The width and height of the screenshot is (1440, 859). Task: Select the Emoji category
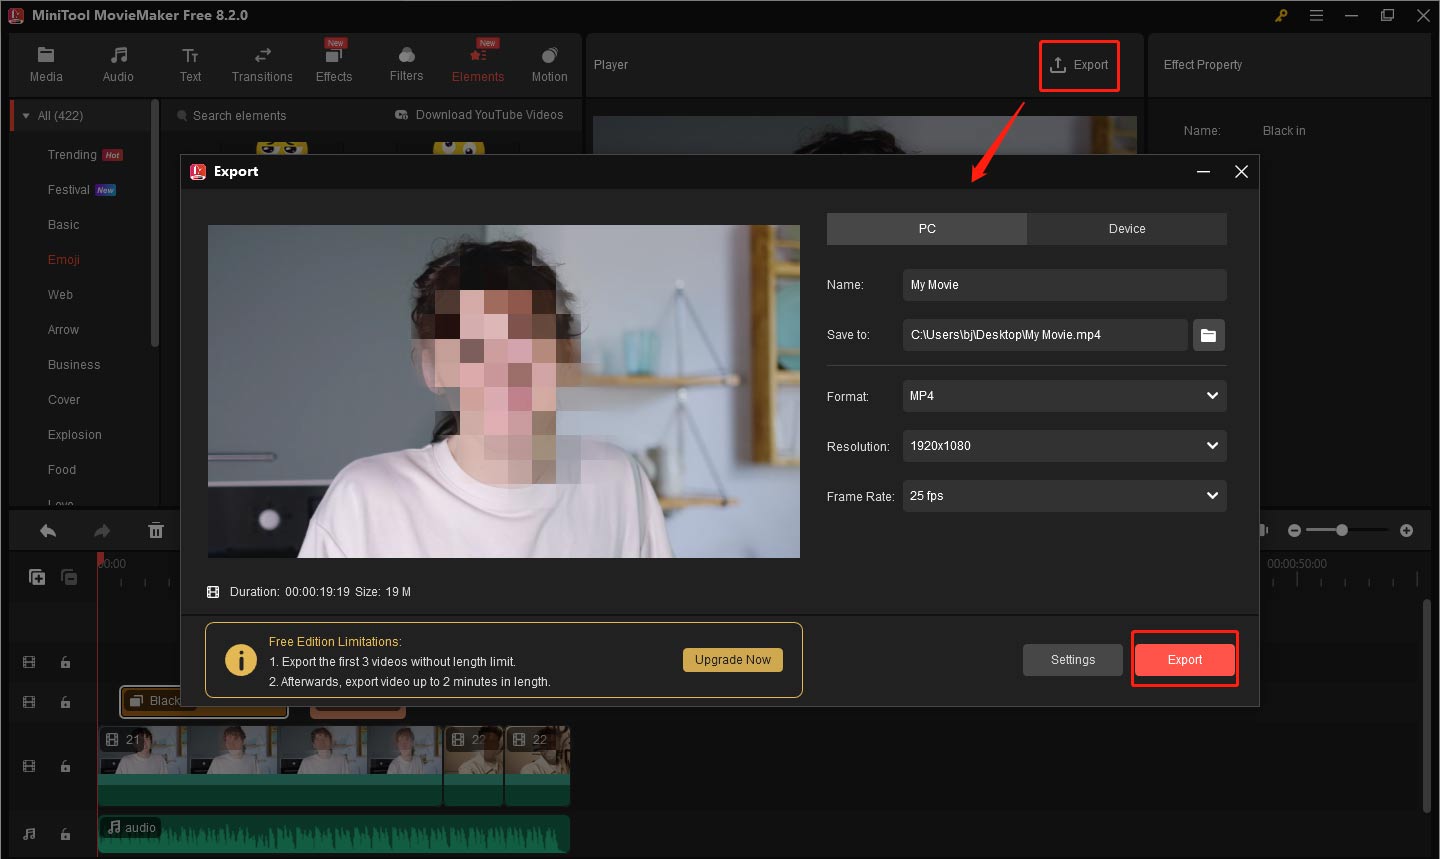click(63, 260)
